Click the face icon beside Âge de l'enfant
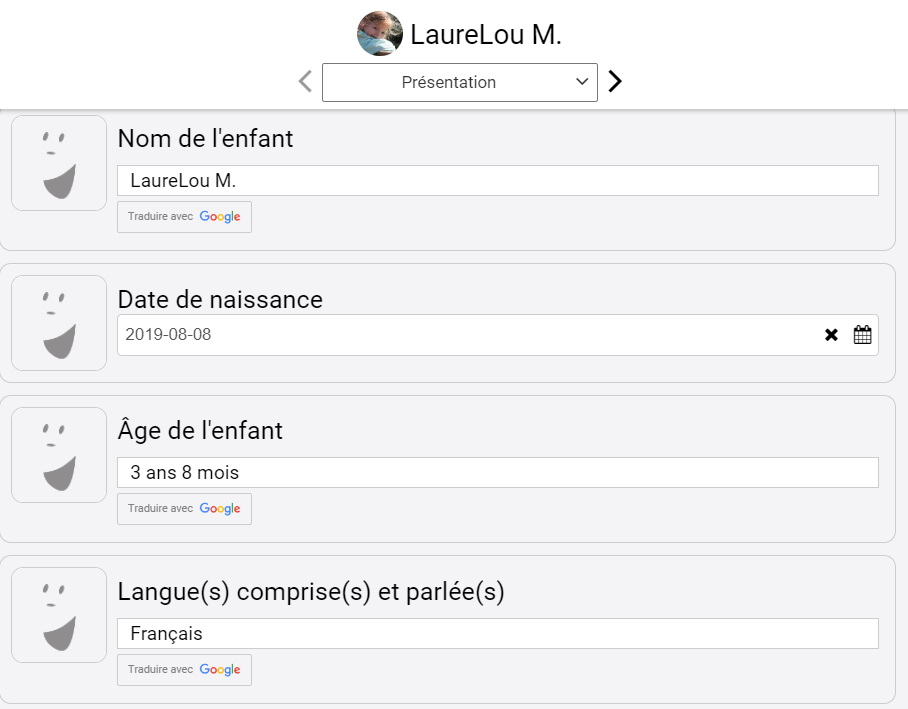 [59, 455]
